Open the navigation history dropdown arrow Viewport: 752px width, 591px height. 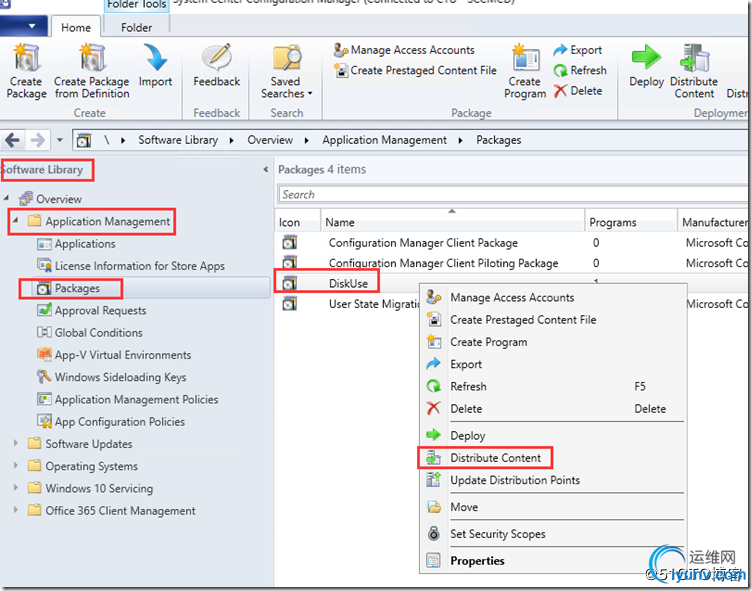59,140
